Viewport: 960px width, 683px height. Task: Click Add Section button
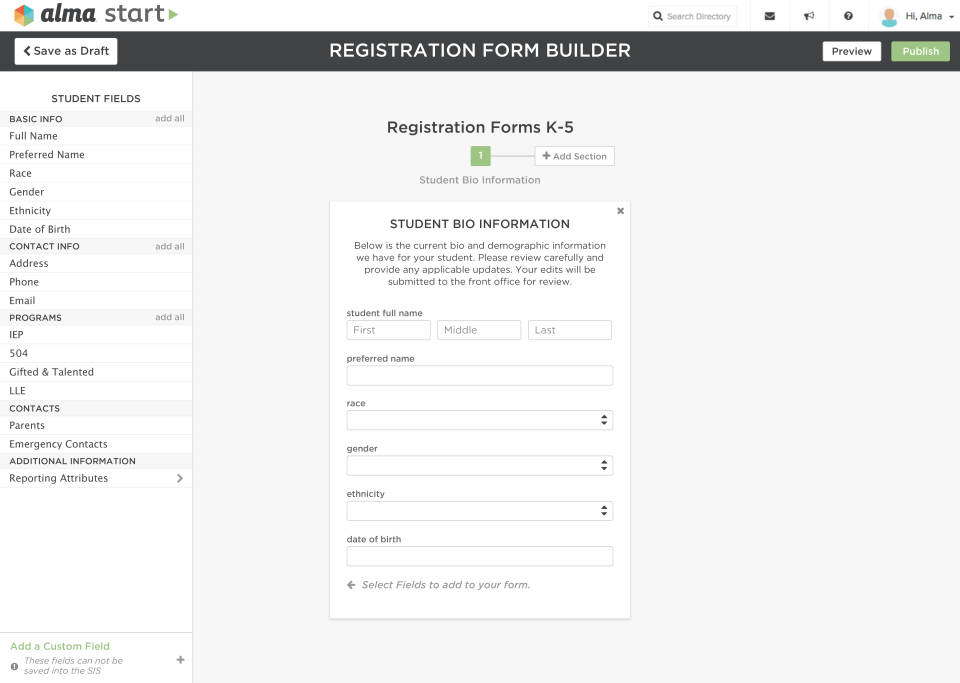[x=574, y=156]
